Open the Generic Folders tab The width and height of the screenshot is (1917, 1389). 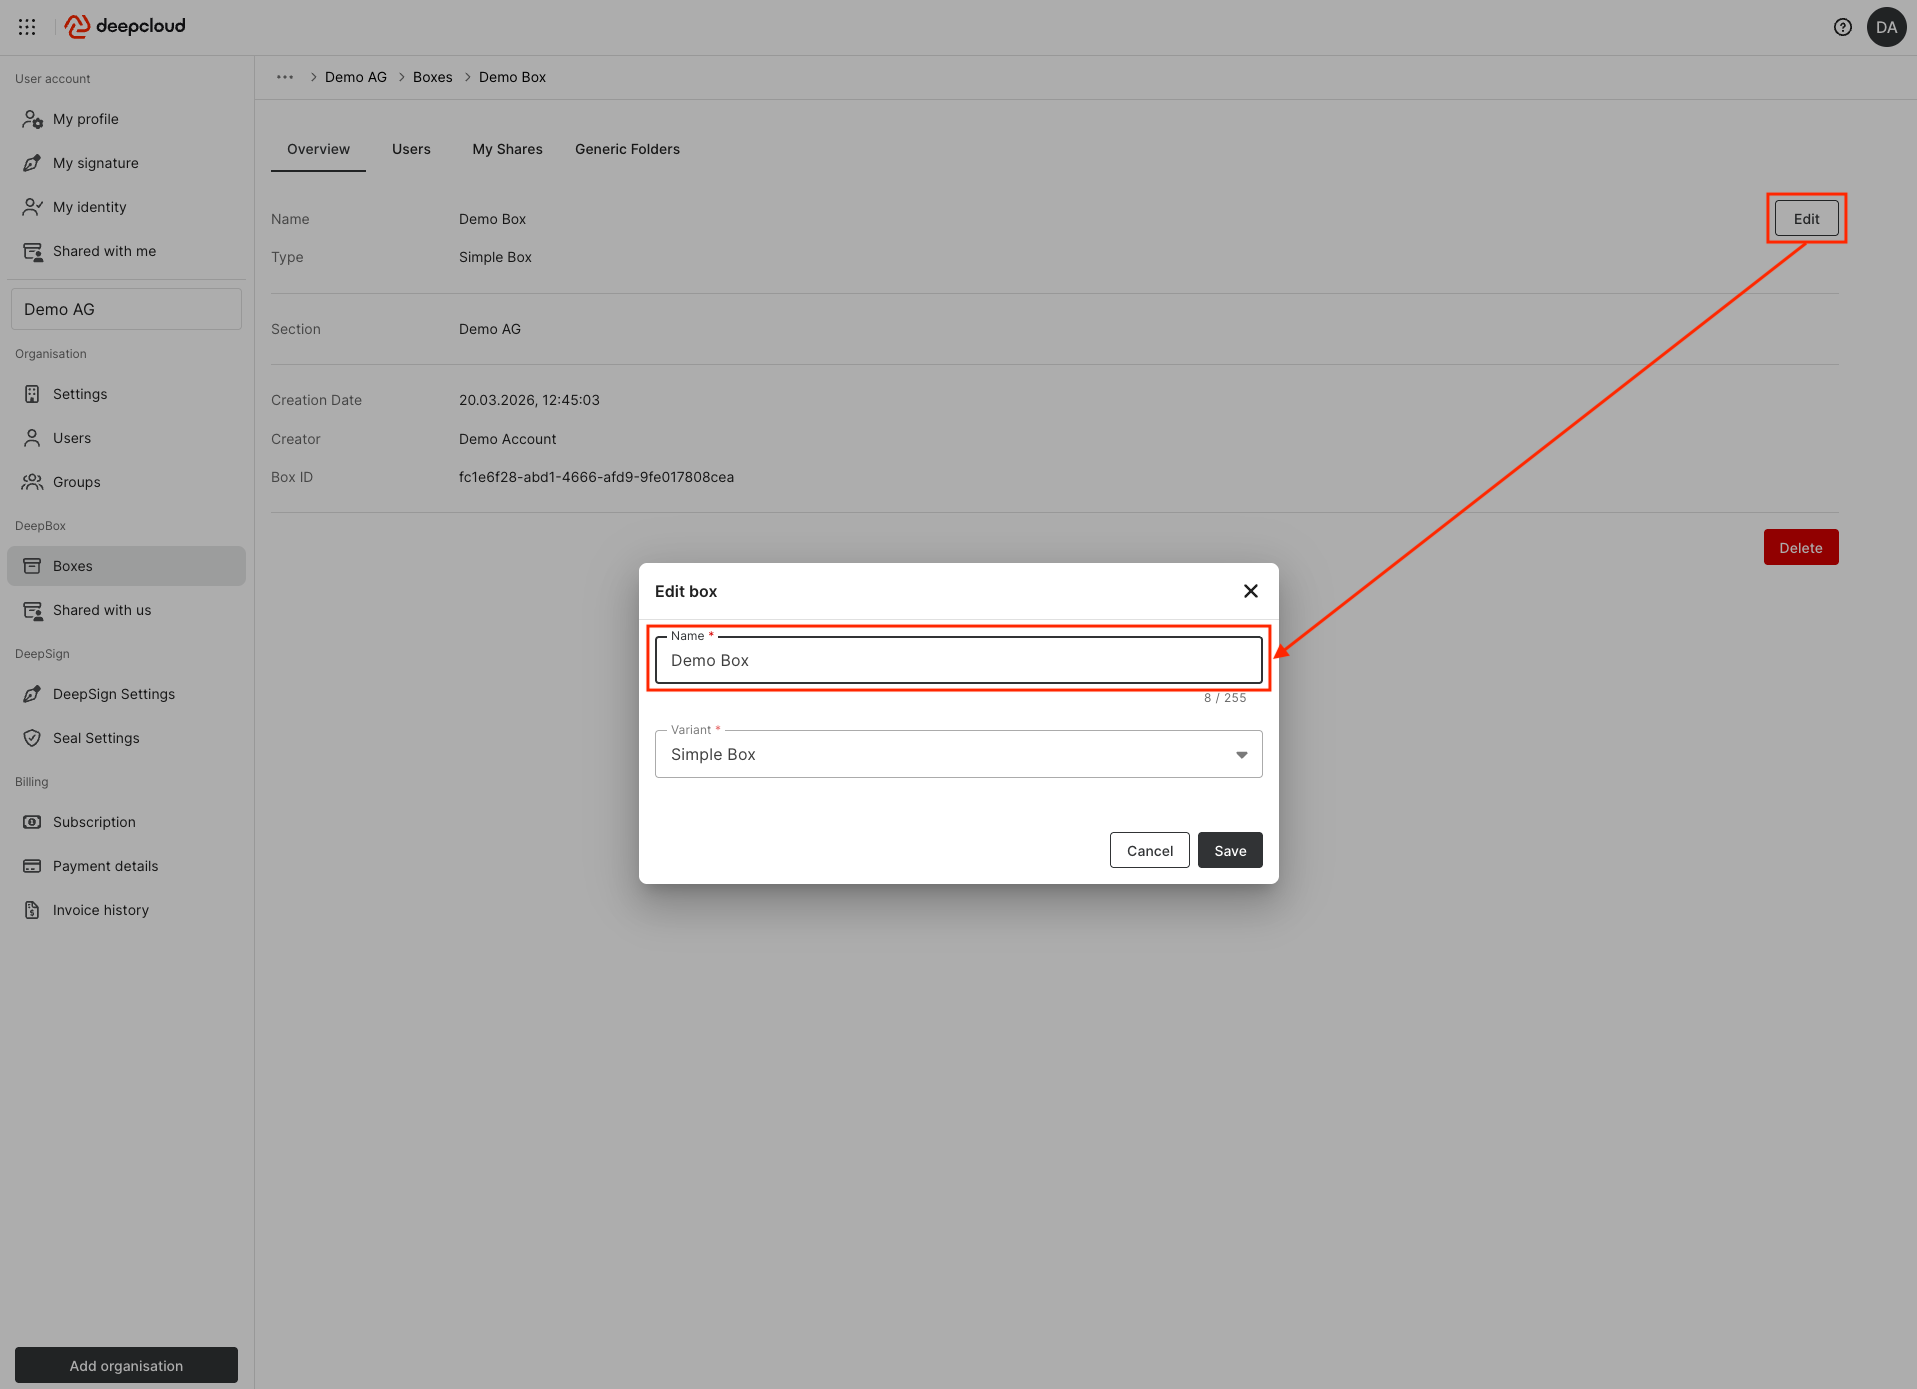[627, 149]
